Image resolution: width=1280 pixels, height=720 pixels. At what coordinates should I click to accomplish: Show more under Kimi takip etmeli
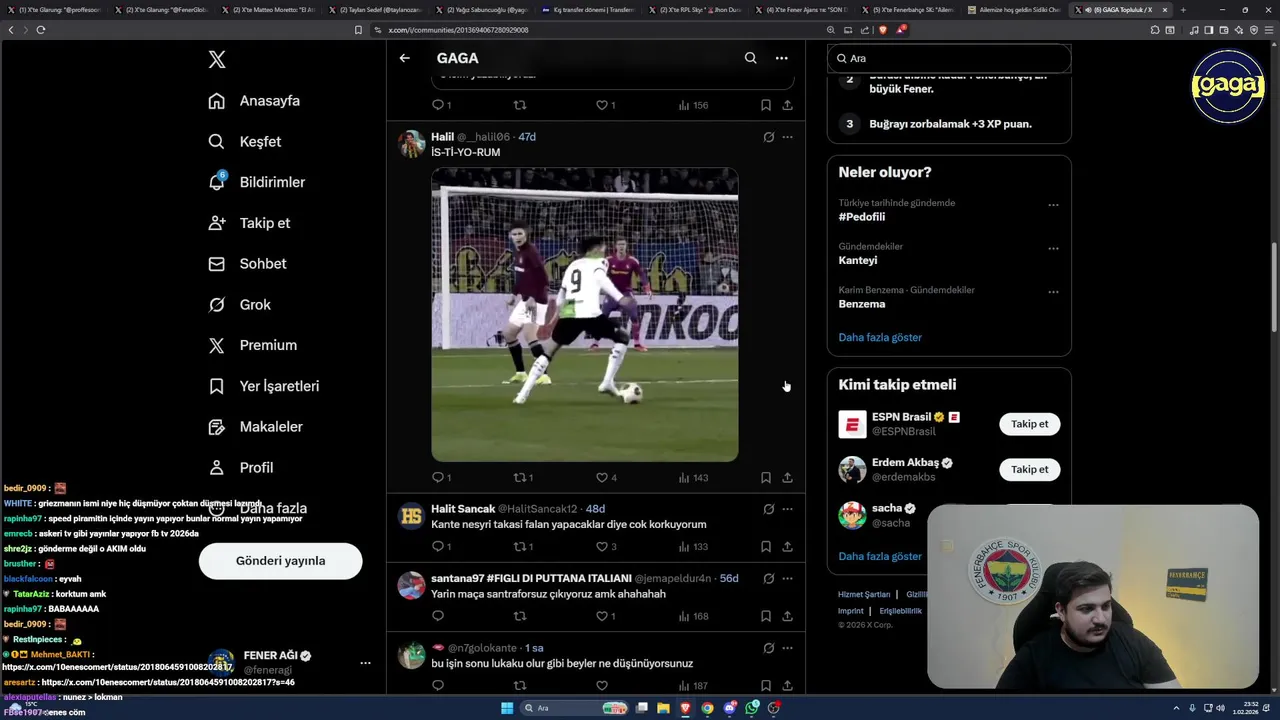(880, 556)
